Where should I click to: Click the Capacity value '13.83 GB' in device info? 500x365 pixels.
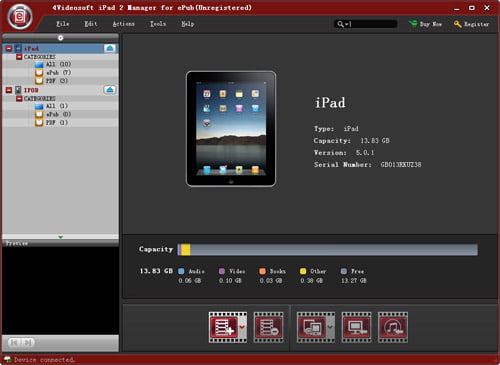pos(375,141)
